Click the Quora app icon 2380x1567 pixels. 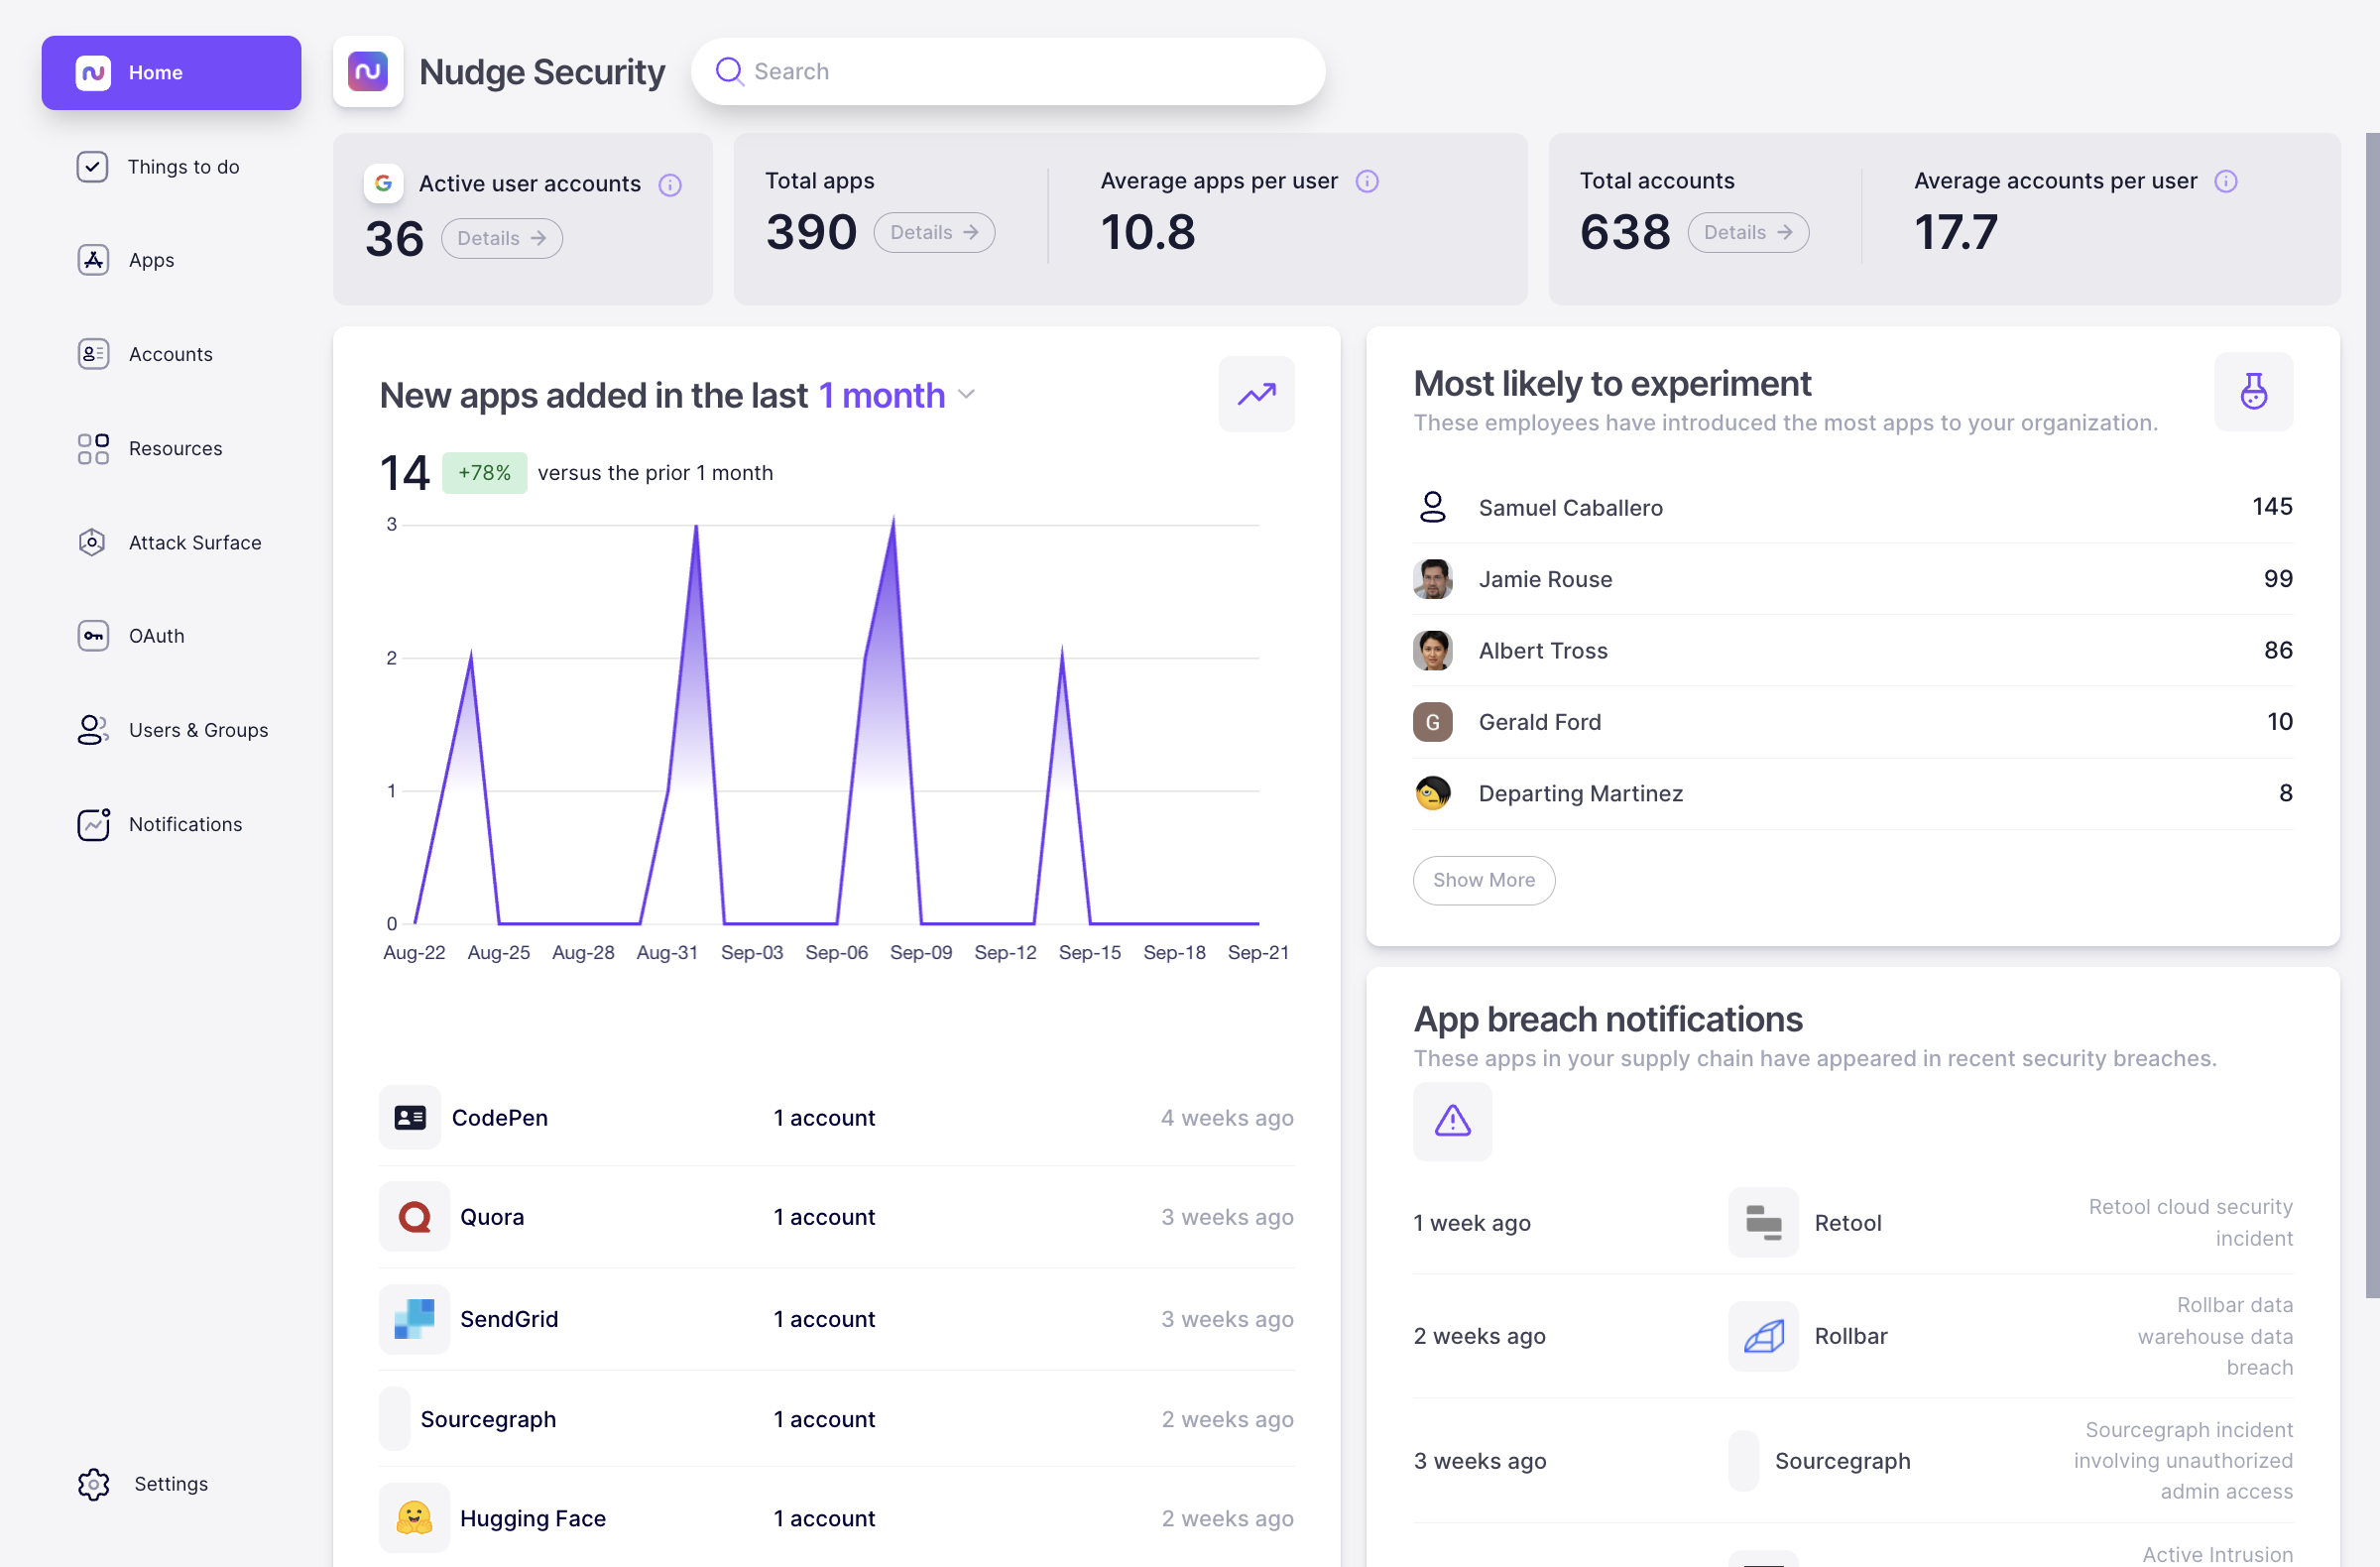[x=414, y=1216]
